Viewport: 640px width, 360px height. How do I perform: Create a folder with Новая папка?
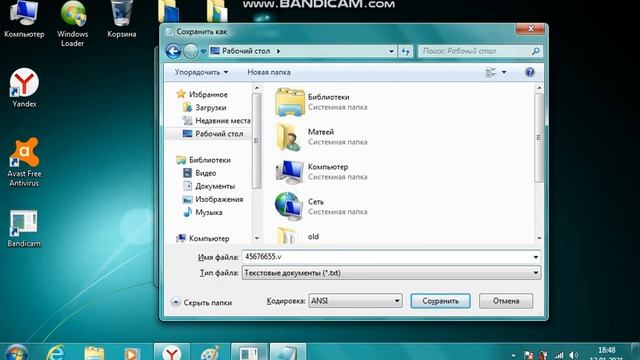pyautogui.click(x=269, y=72)
